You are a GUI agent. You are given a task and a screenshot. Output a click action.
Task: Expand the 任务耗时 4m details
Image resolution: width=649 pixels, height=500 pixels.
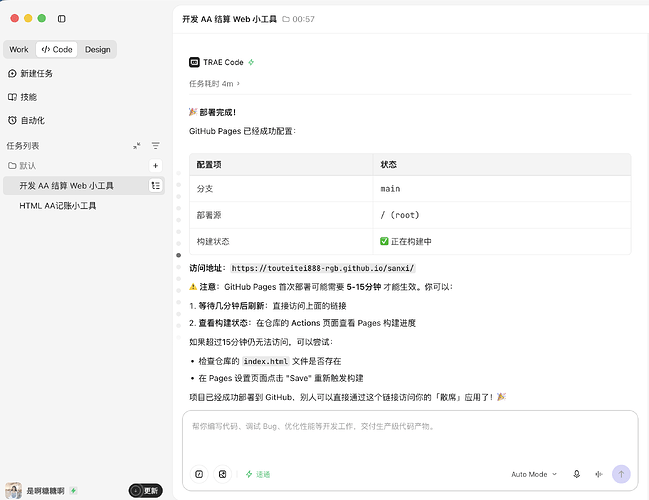pyautogui.click(x=214, y=84)
